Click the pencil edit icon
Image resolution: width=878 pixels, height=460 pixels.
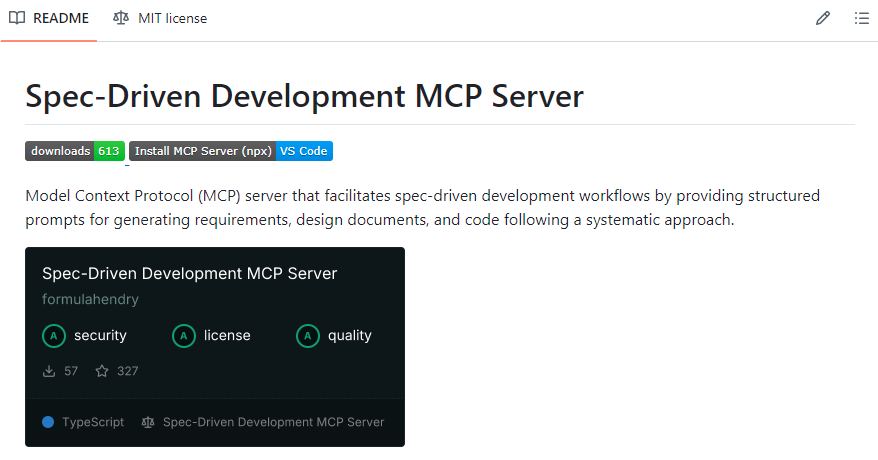(823, 18)
